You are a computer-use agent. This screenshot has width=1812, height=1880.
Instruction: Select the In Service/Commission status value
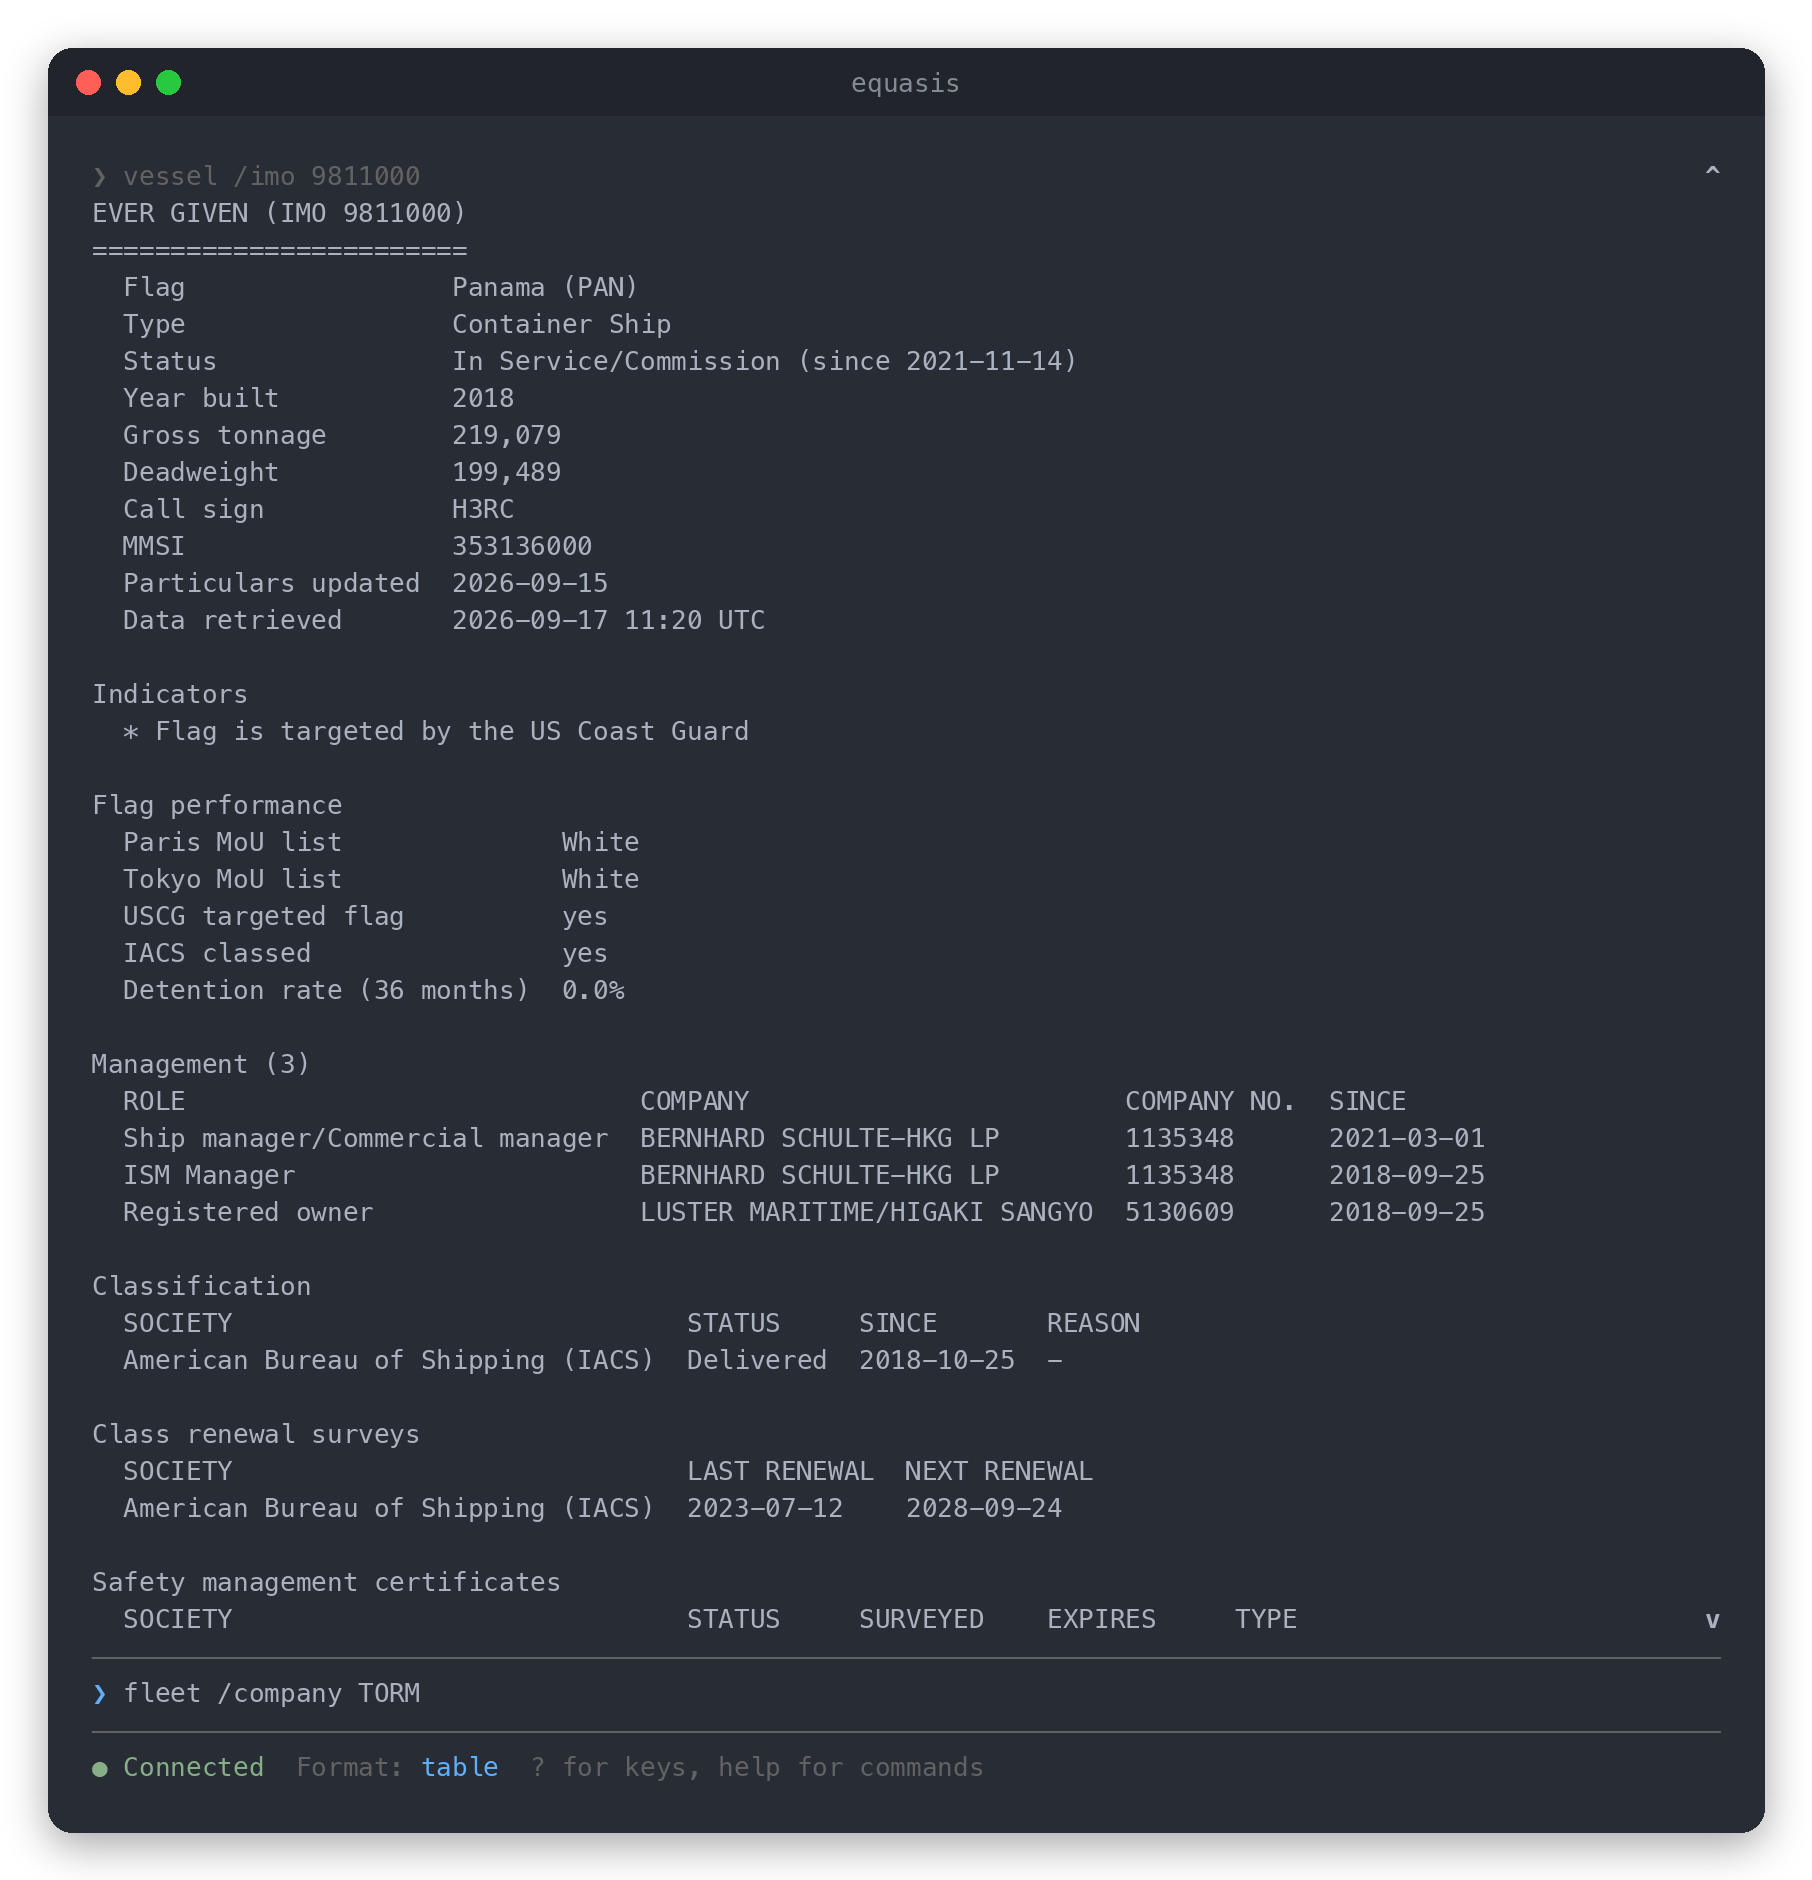click(764, 361)
